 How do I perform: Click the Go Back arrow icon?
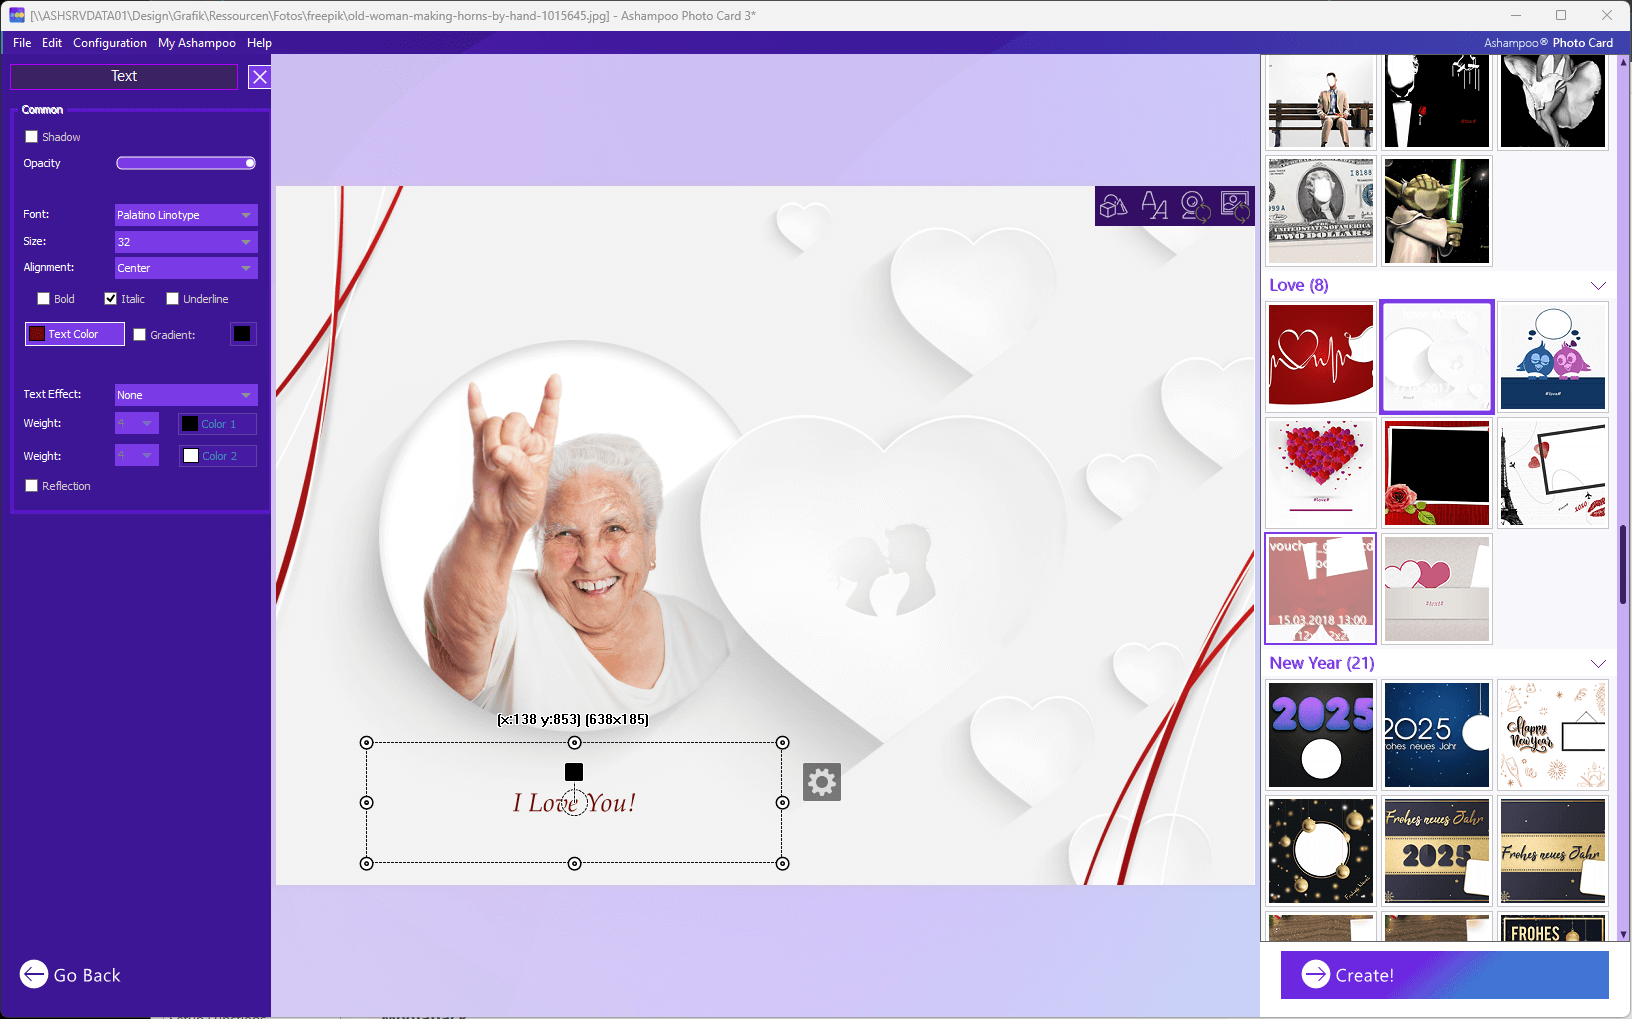click(33, 974)
